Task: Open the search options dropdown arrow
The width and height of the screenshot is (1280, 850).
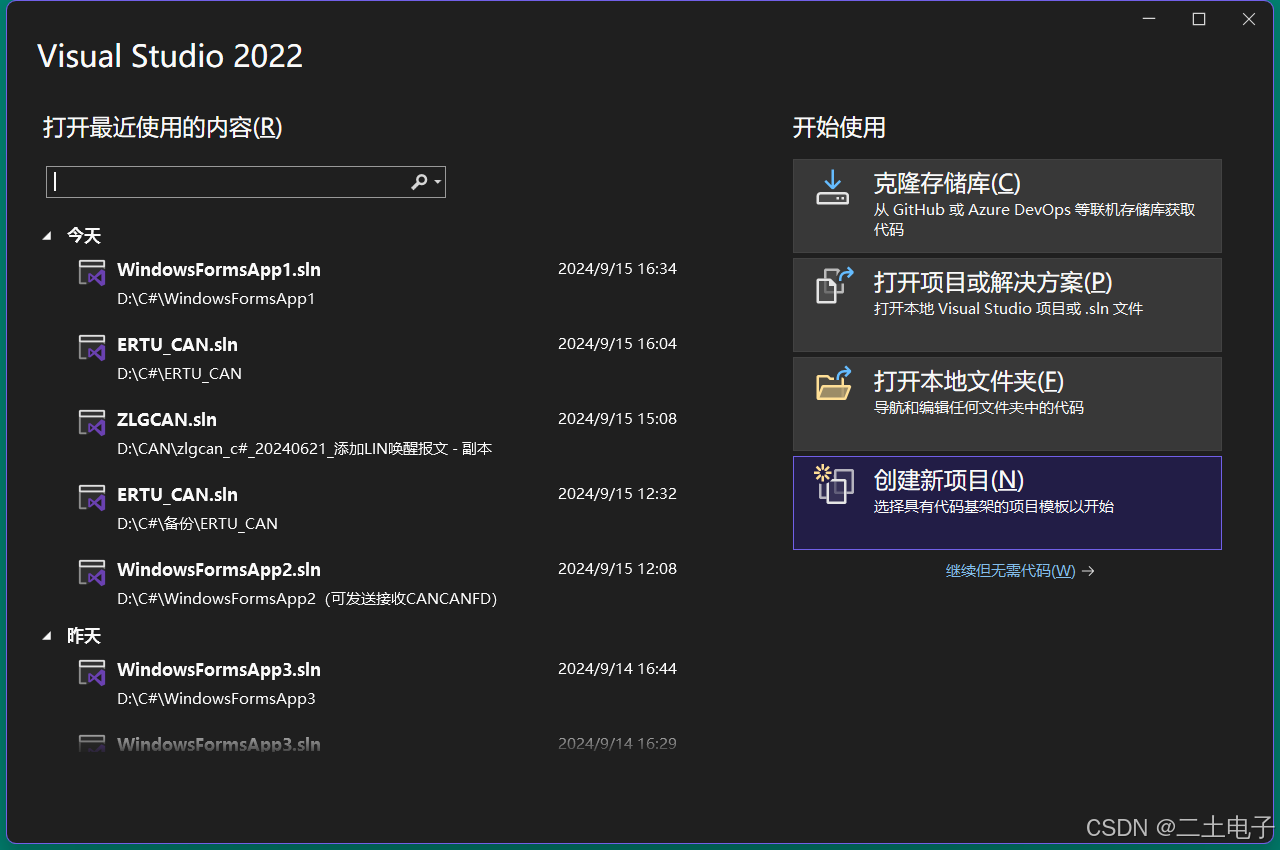Action: coord(438,183)
